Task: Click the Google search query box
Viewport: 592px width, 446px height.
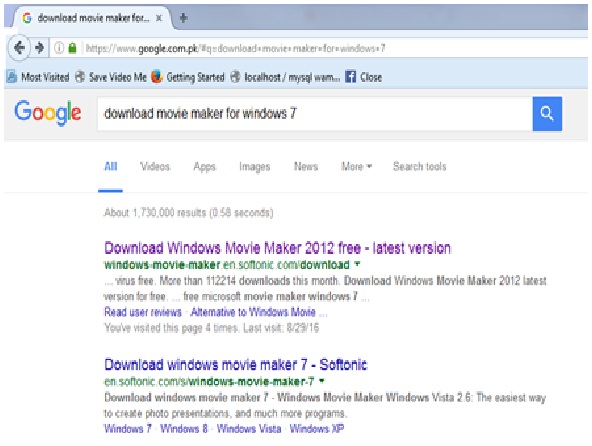Action: tap(315, 114)
